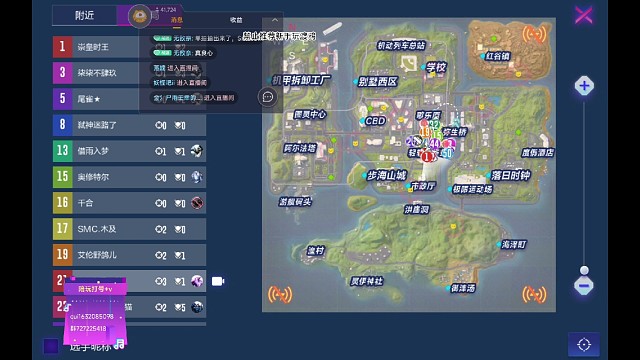
Task: Click the camera icon next to player 21
Action: [x=218, y=281]
